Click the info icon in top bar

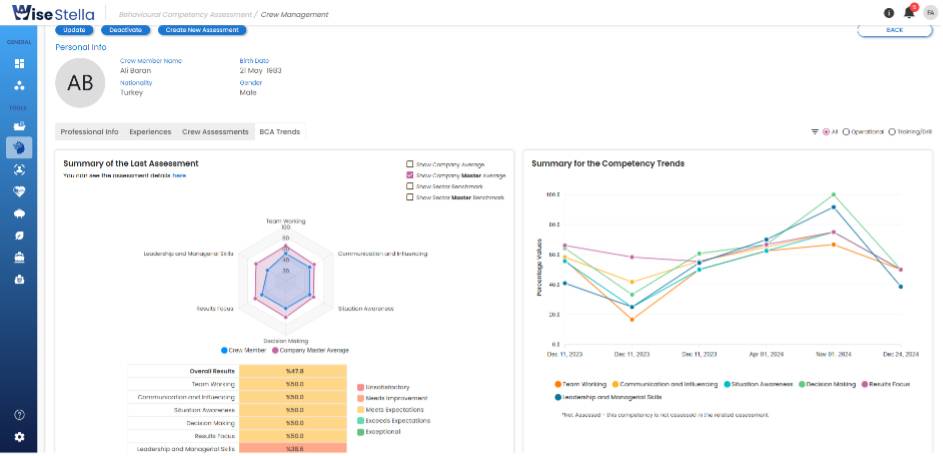(889, 13)
